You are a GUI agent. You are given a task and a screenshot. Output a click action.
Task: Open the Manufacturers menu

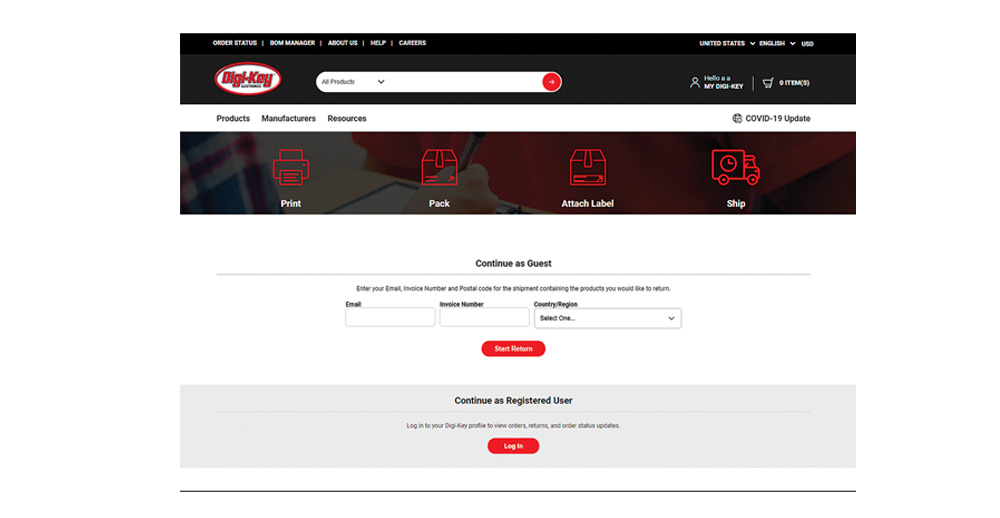coord(288,119)
